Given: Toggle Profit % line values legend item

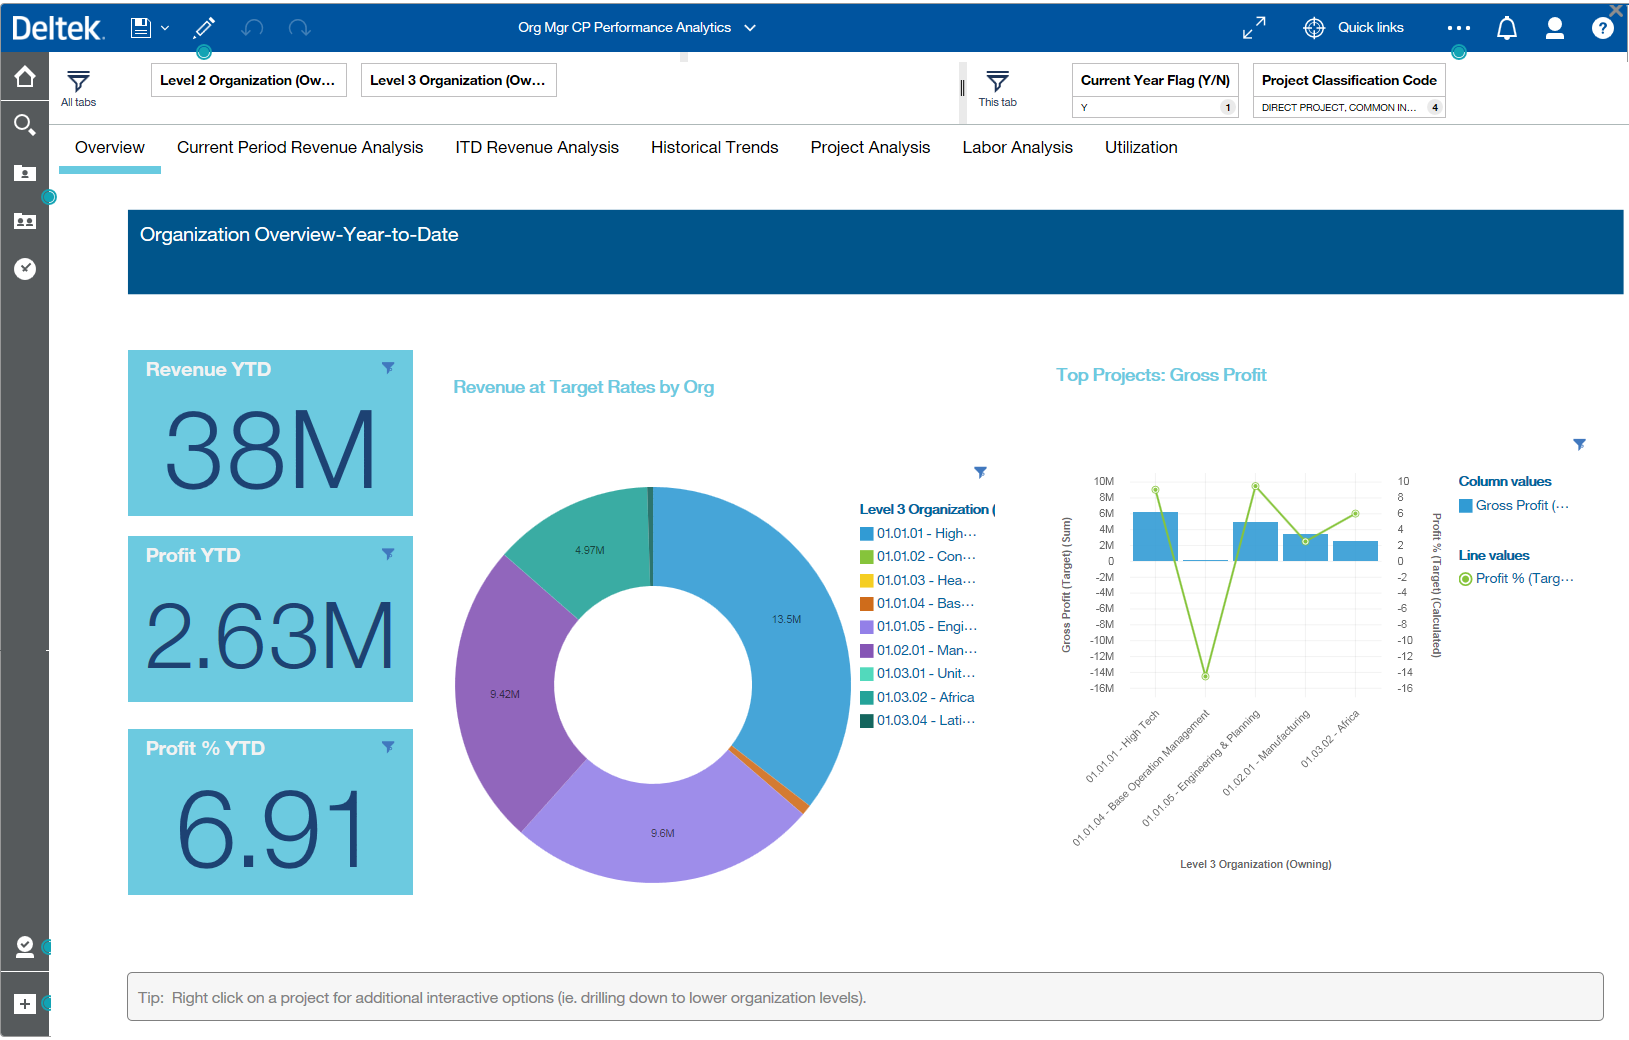Looking at the screenshot, I should [1515, 579].
